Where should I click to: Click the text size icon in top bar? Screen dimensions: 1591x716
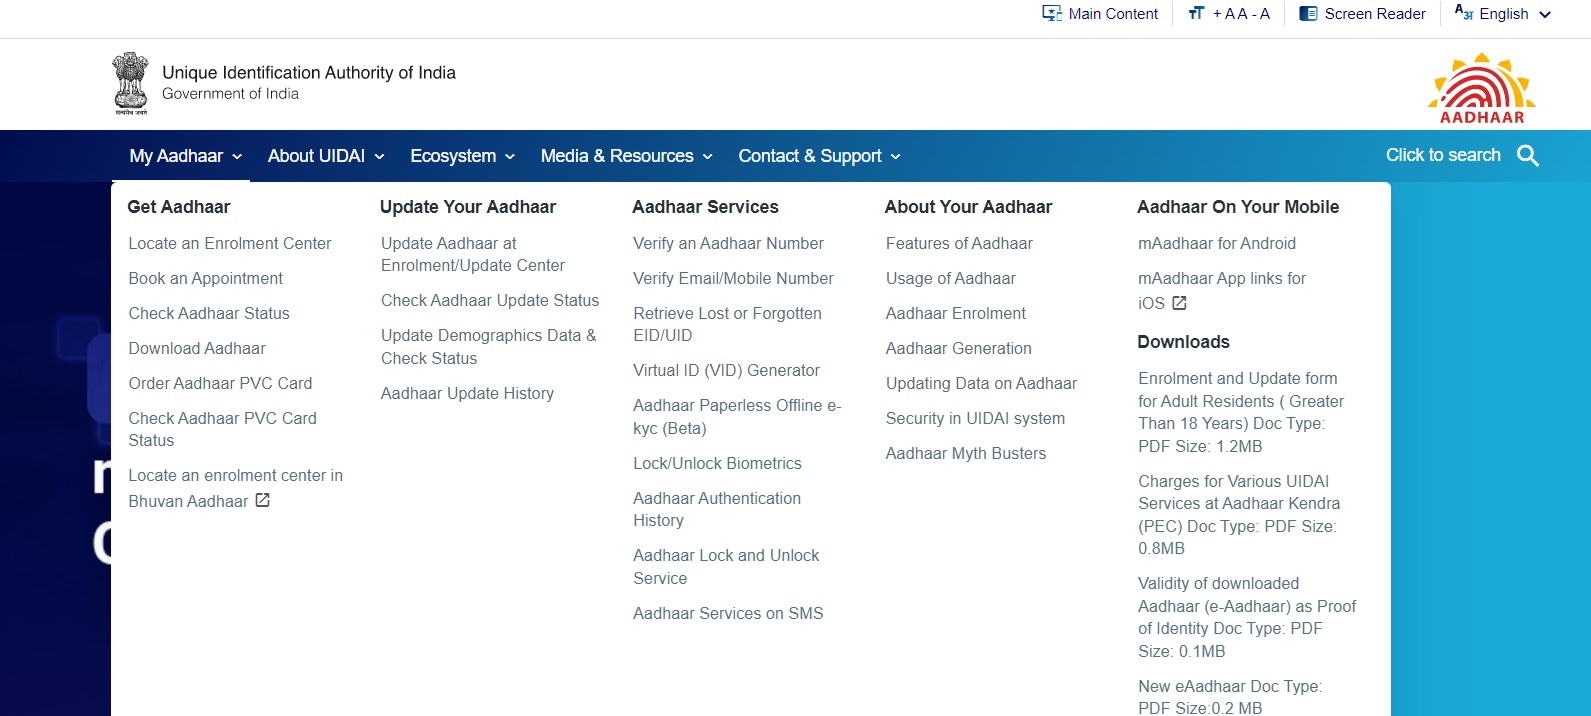1196,14
